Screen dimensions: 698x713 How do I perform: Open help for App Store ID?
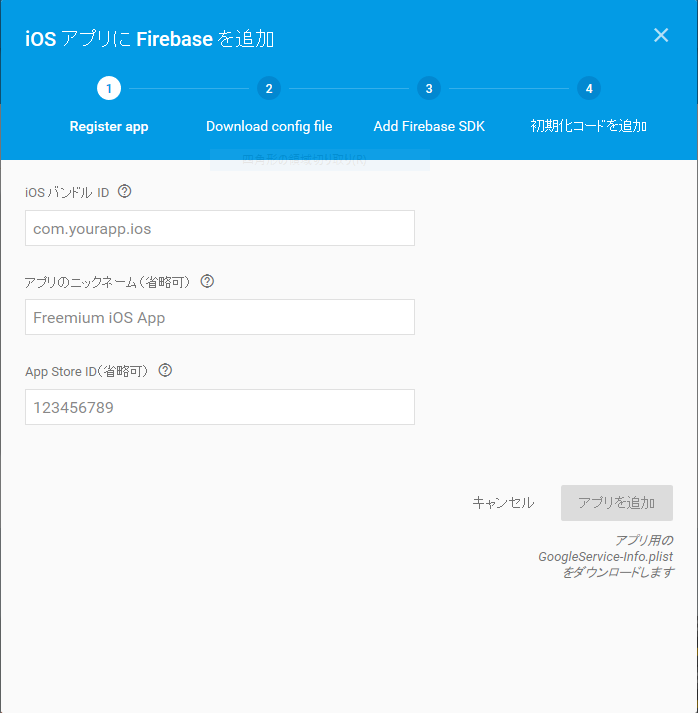pos(165,371)
